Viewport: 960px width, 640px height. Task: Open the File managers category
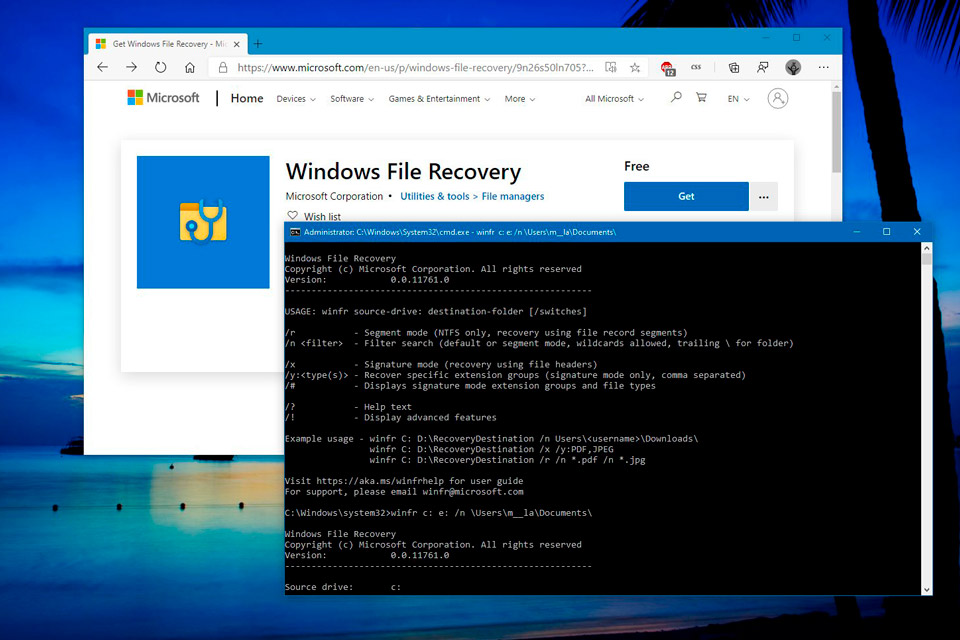click(x=512, y=196)
